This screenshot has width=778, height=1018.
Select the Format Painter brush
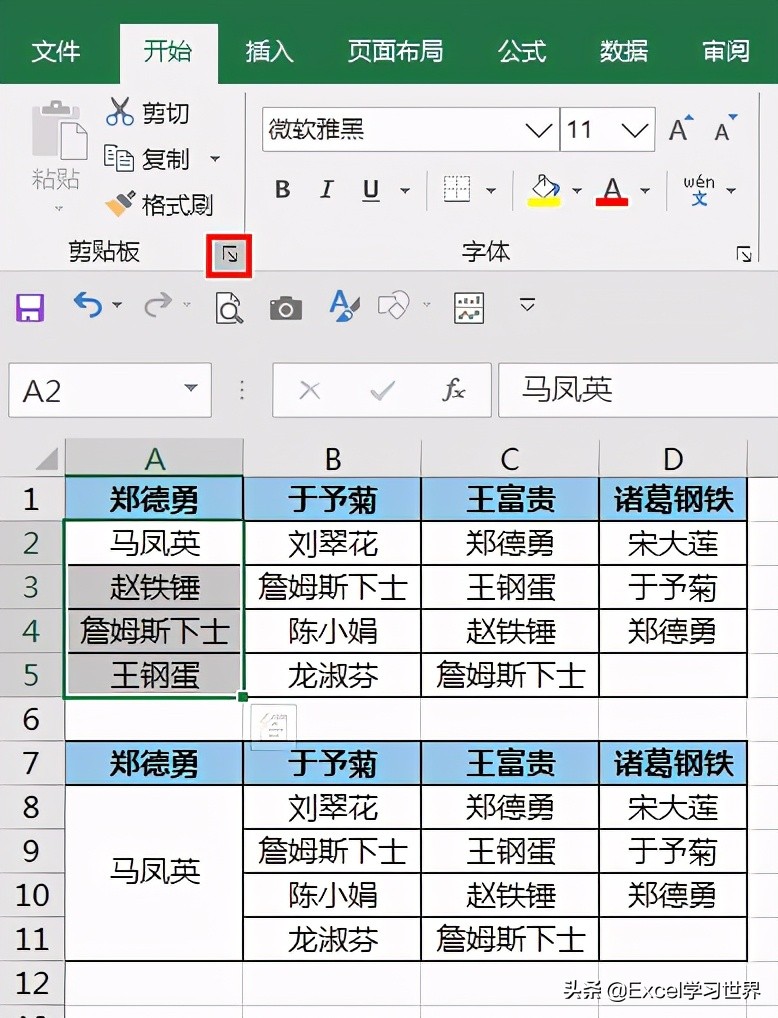point(120,204)
